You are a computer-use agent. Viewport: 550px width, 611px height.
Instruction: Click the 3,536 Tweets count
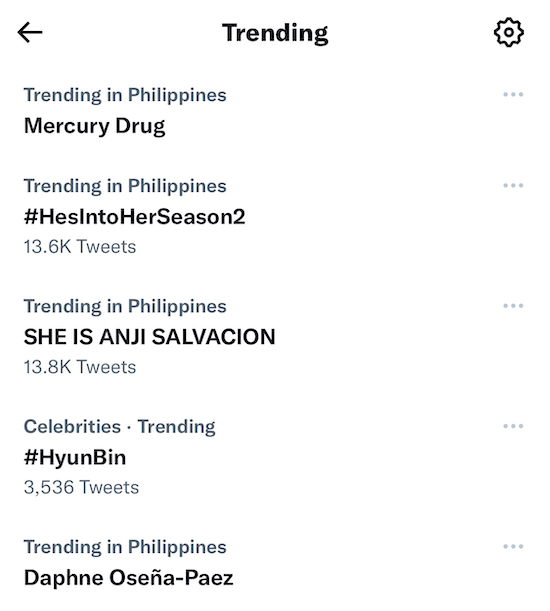[81, 488]
